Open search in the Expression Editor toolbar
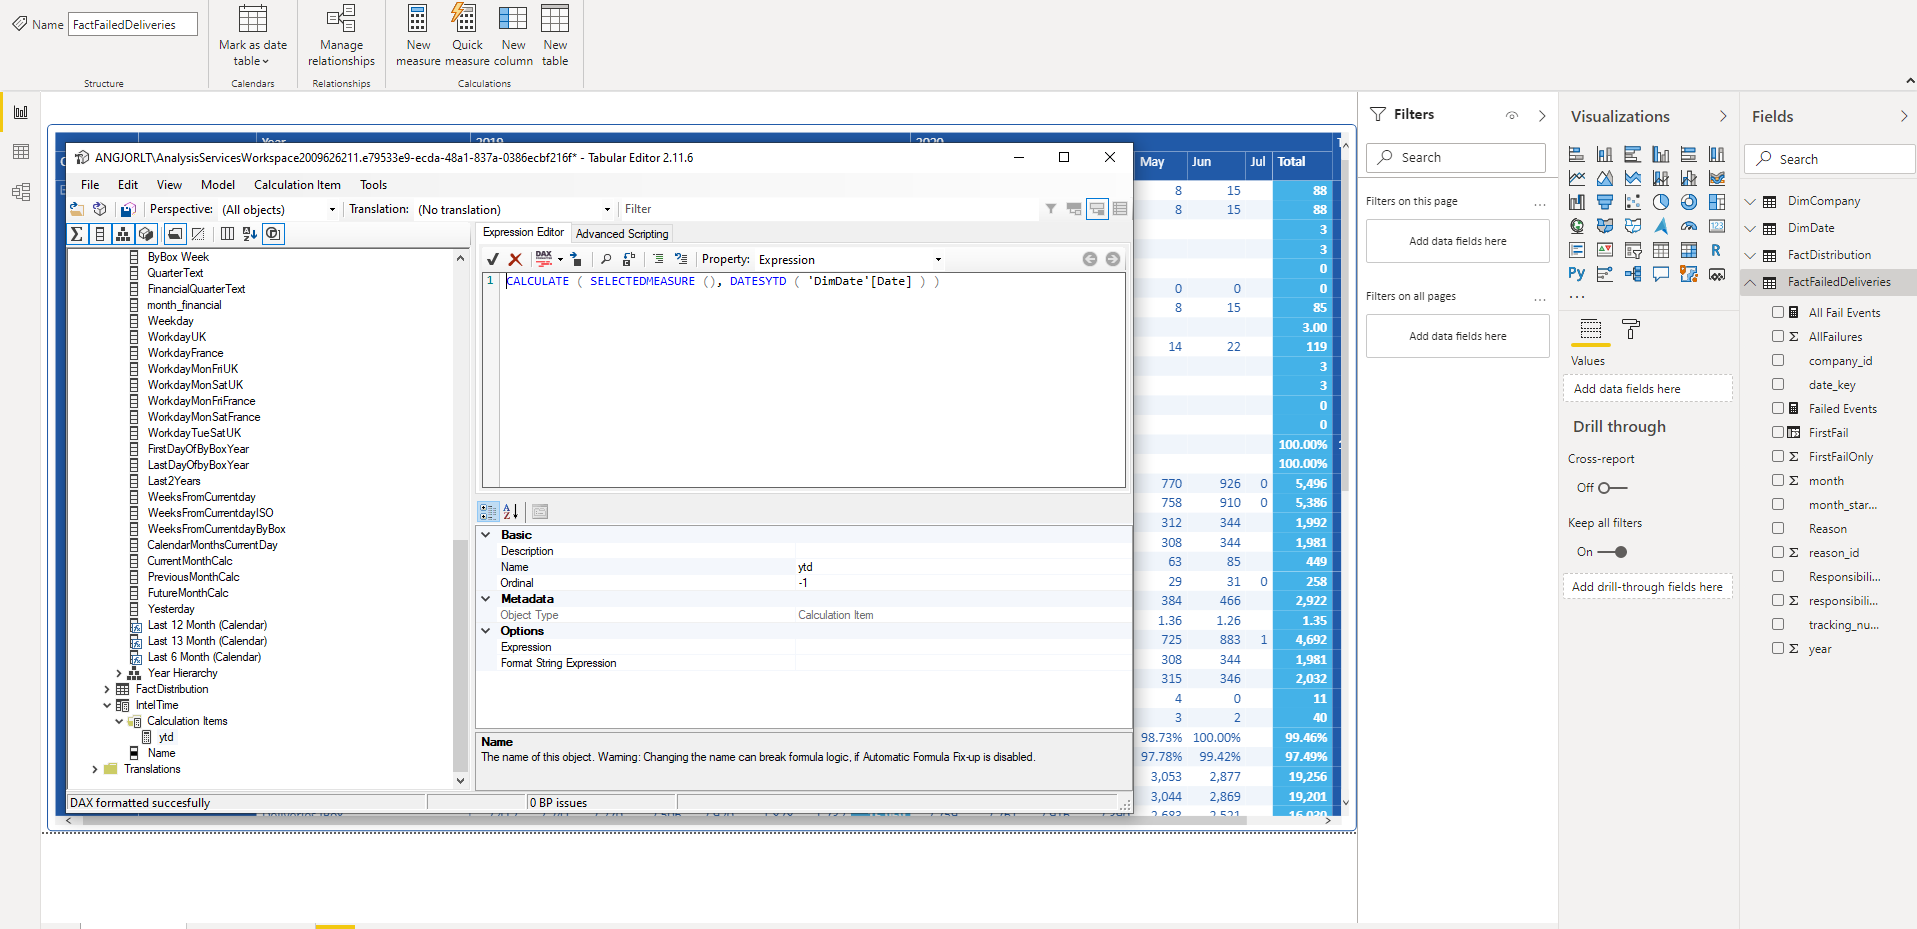 tap(607, 258)
